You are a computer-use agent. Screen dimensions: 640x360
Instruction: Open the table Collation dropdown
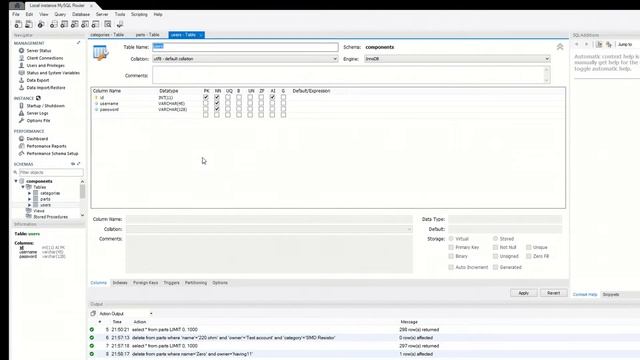245,59
